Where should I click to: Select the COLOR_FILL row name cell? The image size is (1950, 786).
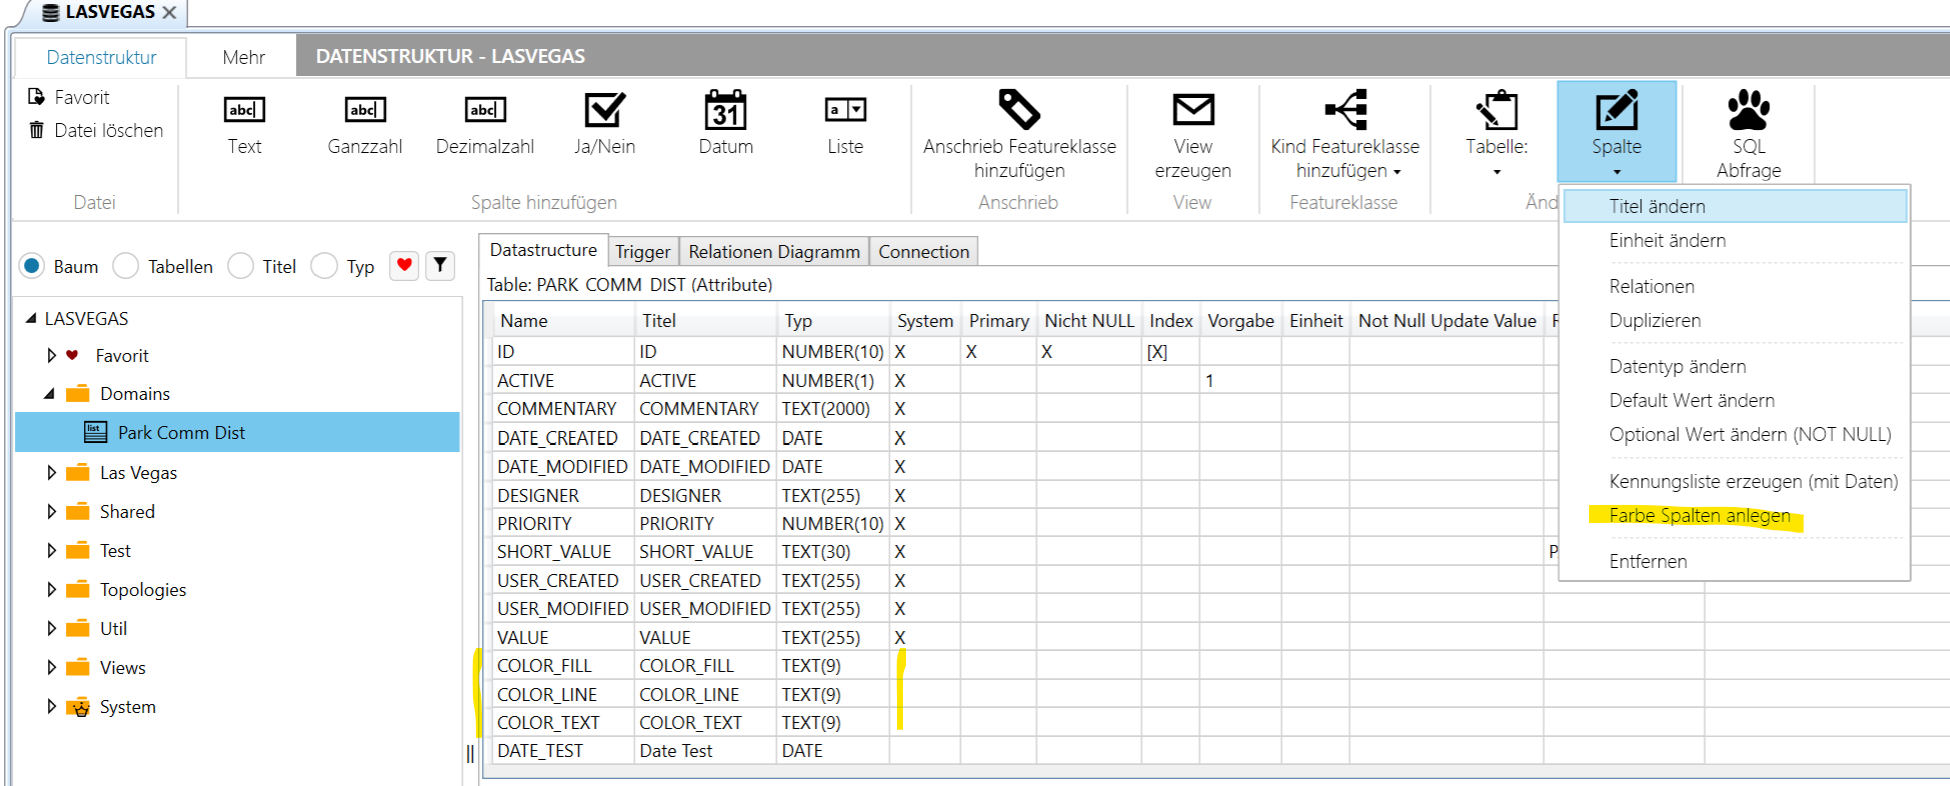[545, 666]
